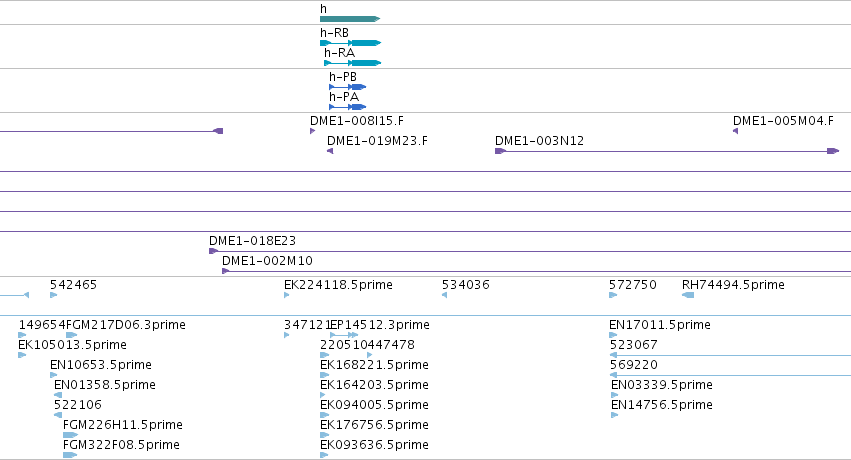The width and height of the screenshot is (851, 460).
Task: Select the RH74494.5prime feature glyph
Action: [x=688, y=295]
